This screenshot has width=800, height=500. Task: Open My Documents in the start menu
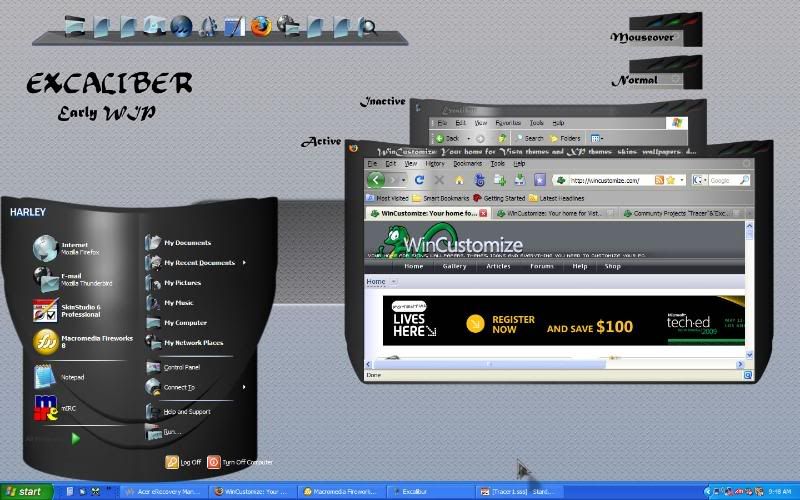click(178, 243)
